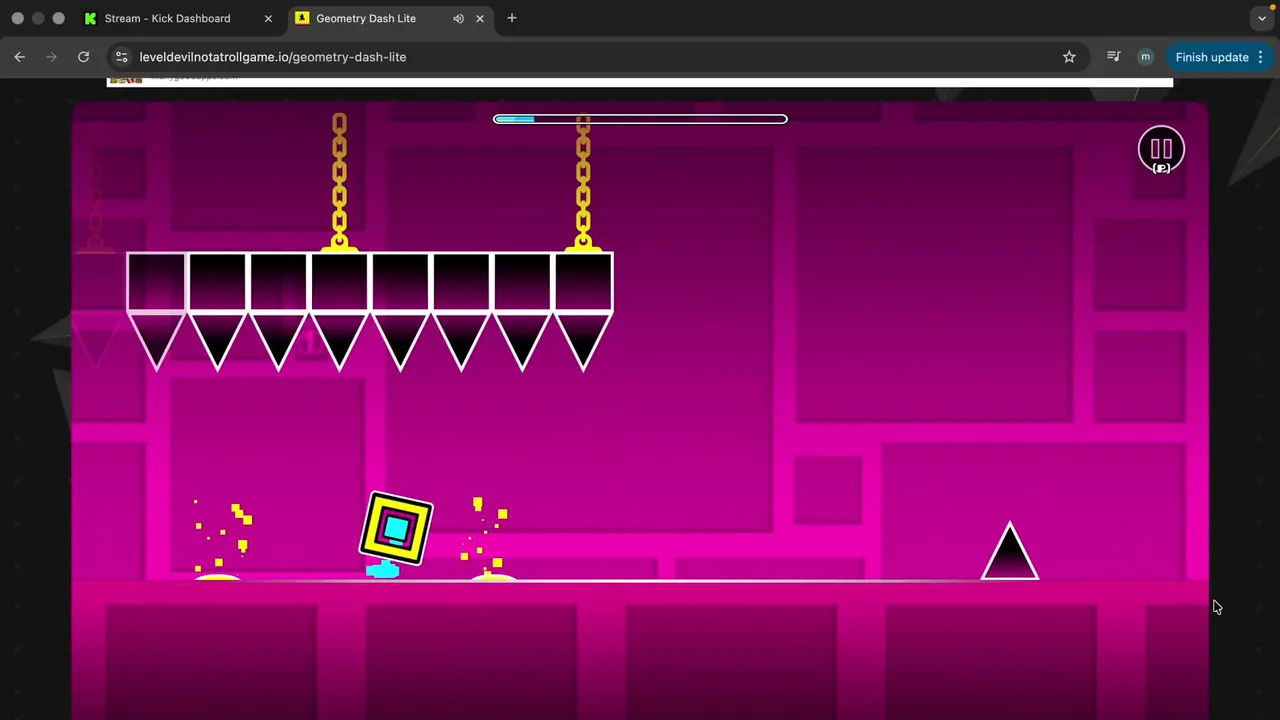Reload the current page
Viewport: 1280px width, 720px height.
point(84,57)
